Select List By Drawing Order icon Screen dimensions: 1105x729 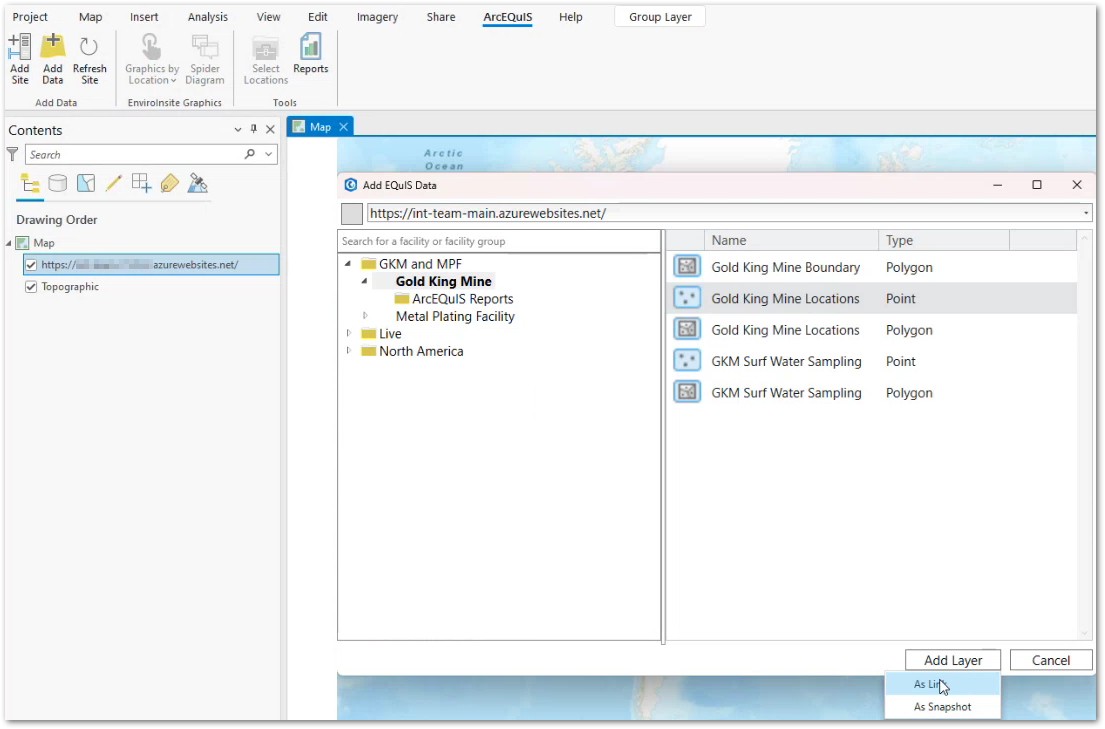(30, 184)
